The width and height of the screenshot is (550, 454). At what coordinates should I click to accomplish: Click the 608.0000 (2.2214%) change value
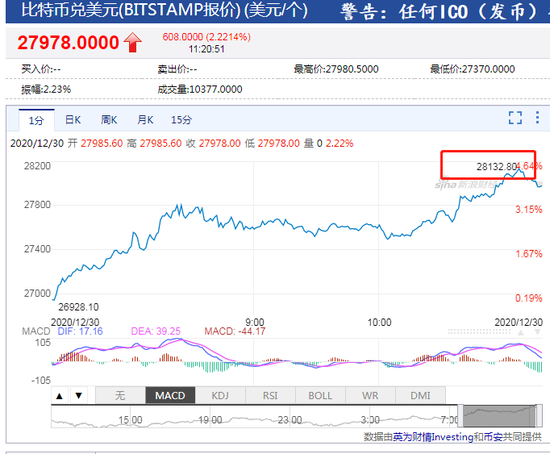[x=206, y=37]
